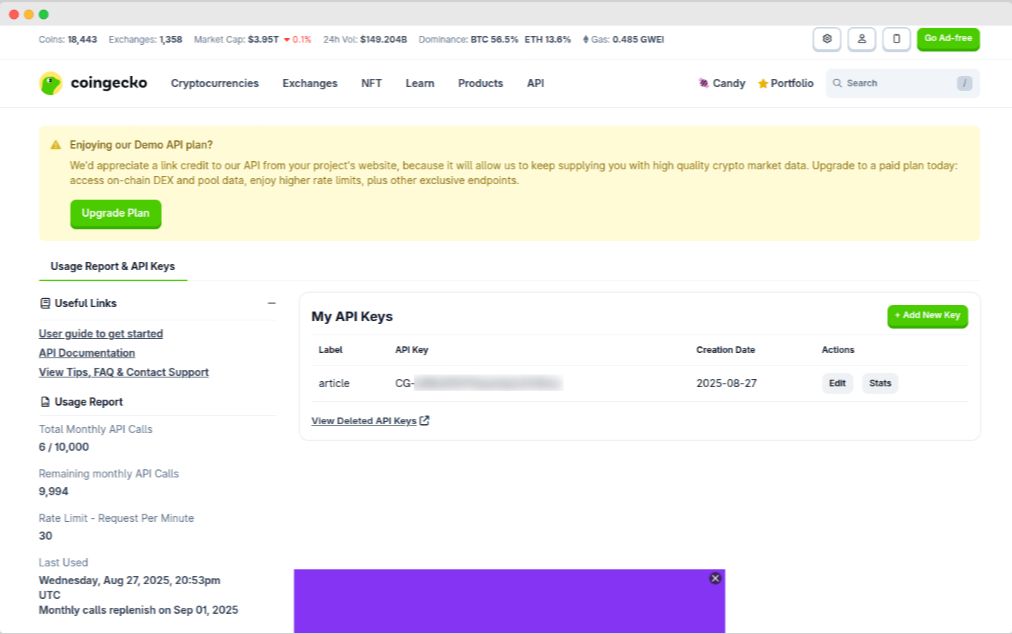Close the purple banner ad
Image resolution: width=1012 pixels, height=634 pixels.
715,578
